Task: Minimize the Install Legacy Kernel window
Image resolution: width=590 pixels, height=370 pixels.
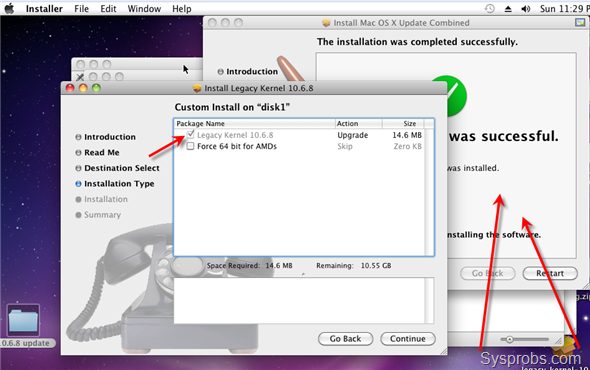Action: pyautogui.click(x=83, y=88)
